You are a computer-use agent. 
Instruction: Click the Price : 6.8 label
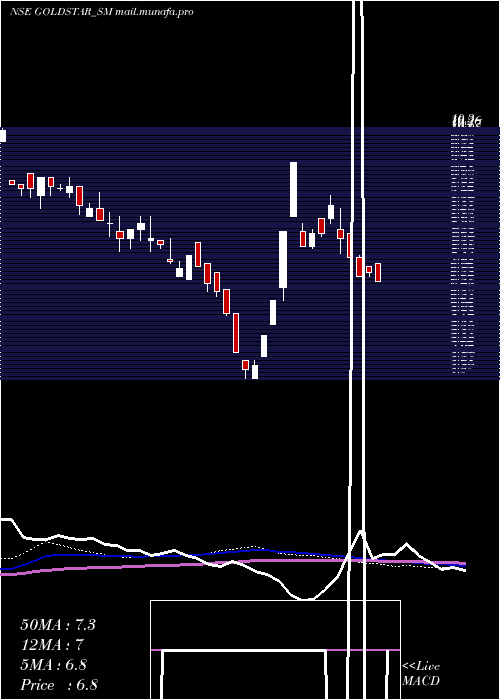[59, 685]
